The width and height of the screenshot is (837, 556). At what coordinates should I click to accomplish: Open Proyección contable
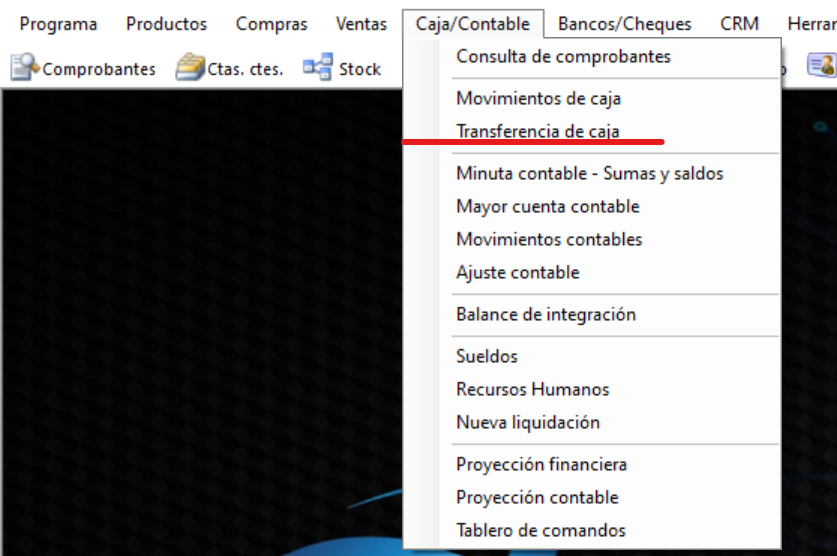tap(592, 497)
